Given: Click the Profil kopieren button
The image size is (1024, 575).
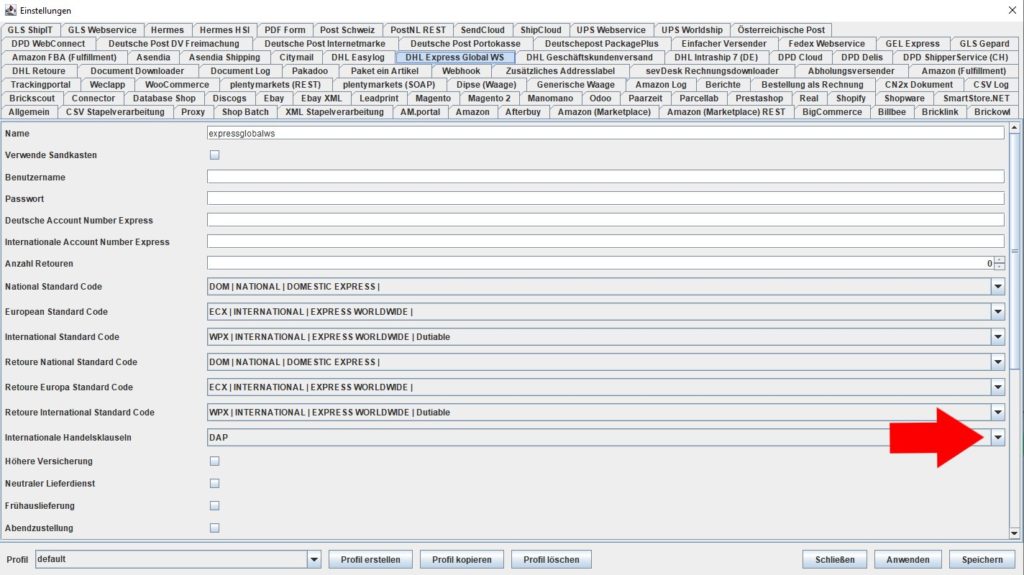Looking at the screenshot, I should (462, 559).
